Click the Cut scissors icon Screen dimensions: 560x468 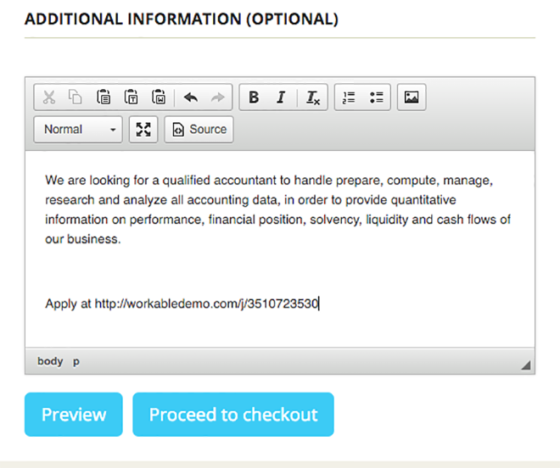point(49,97)
